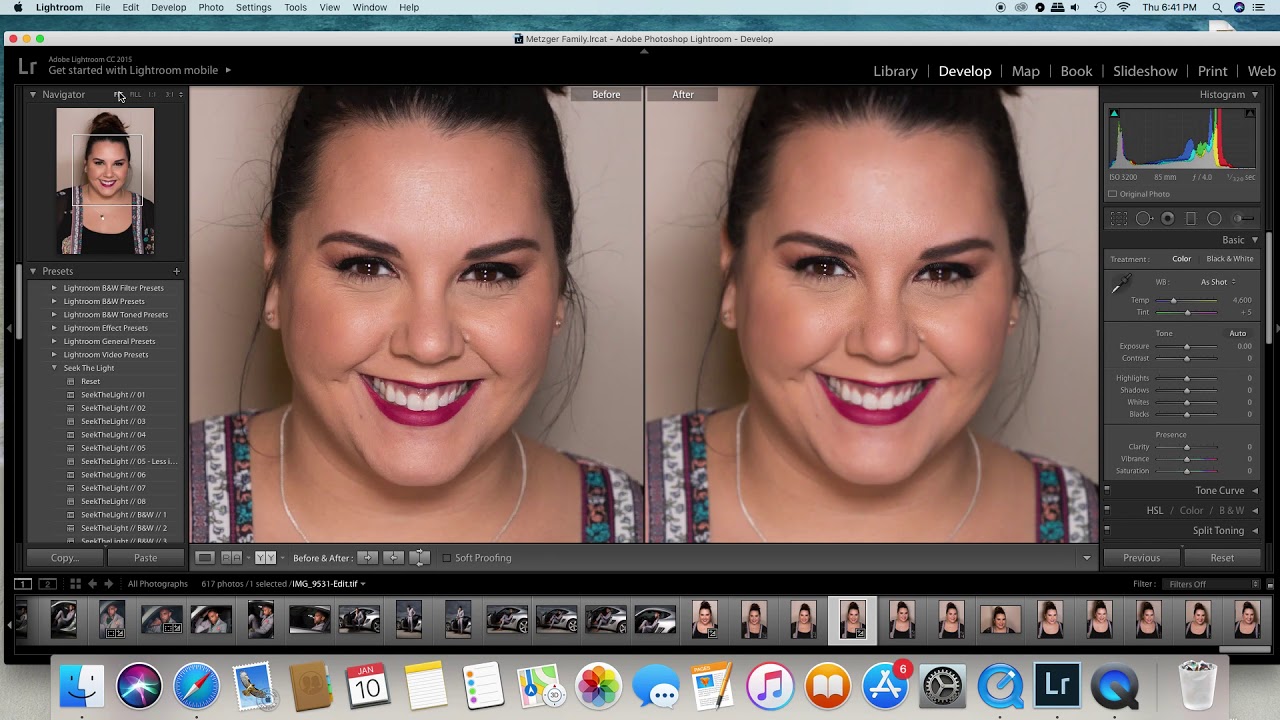Viewport: 1280px width, 720px height.
Task: Click the Reference view RA button
Action: click(x=231, y=558)
